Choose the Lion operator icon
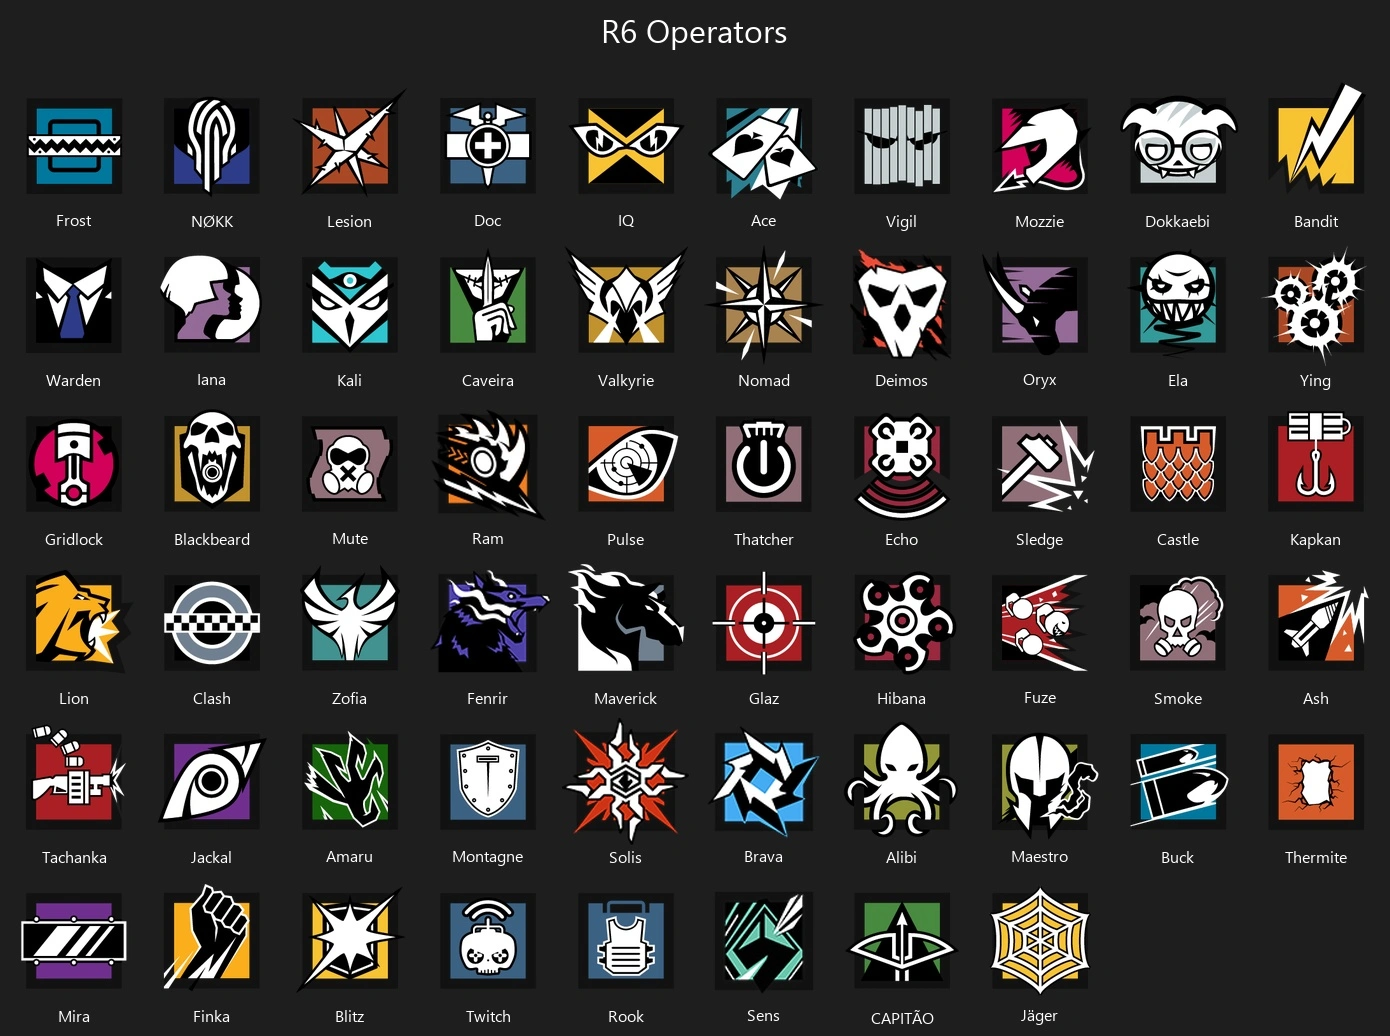 (x=76, y=623)
